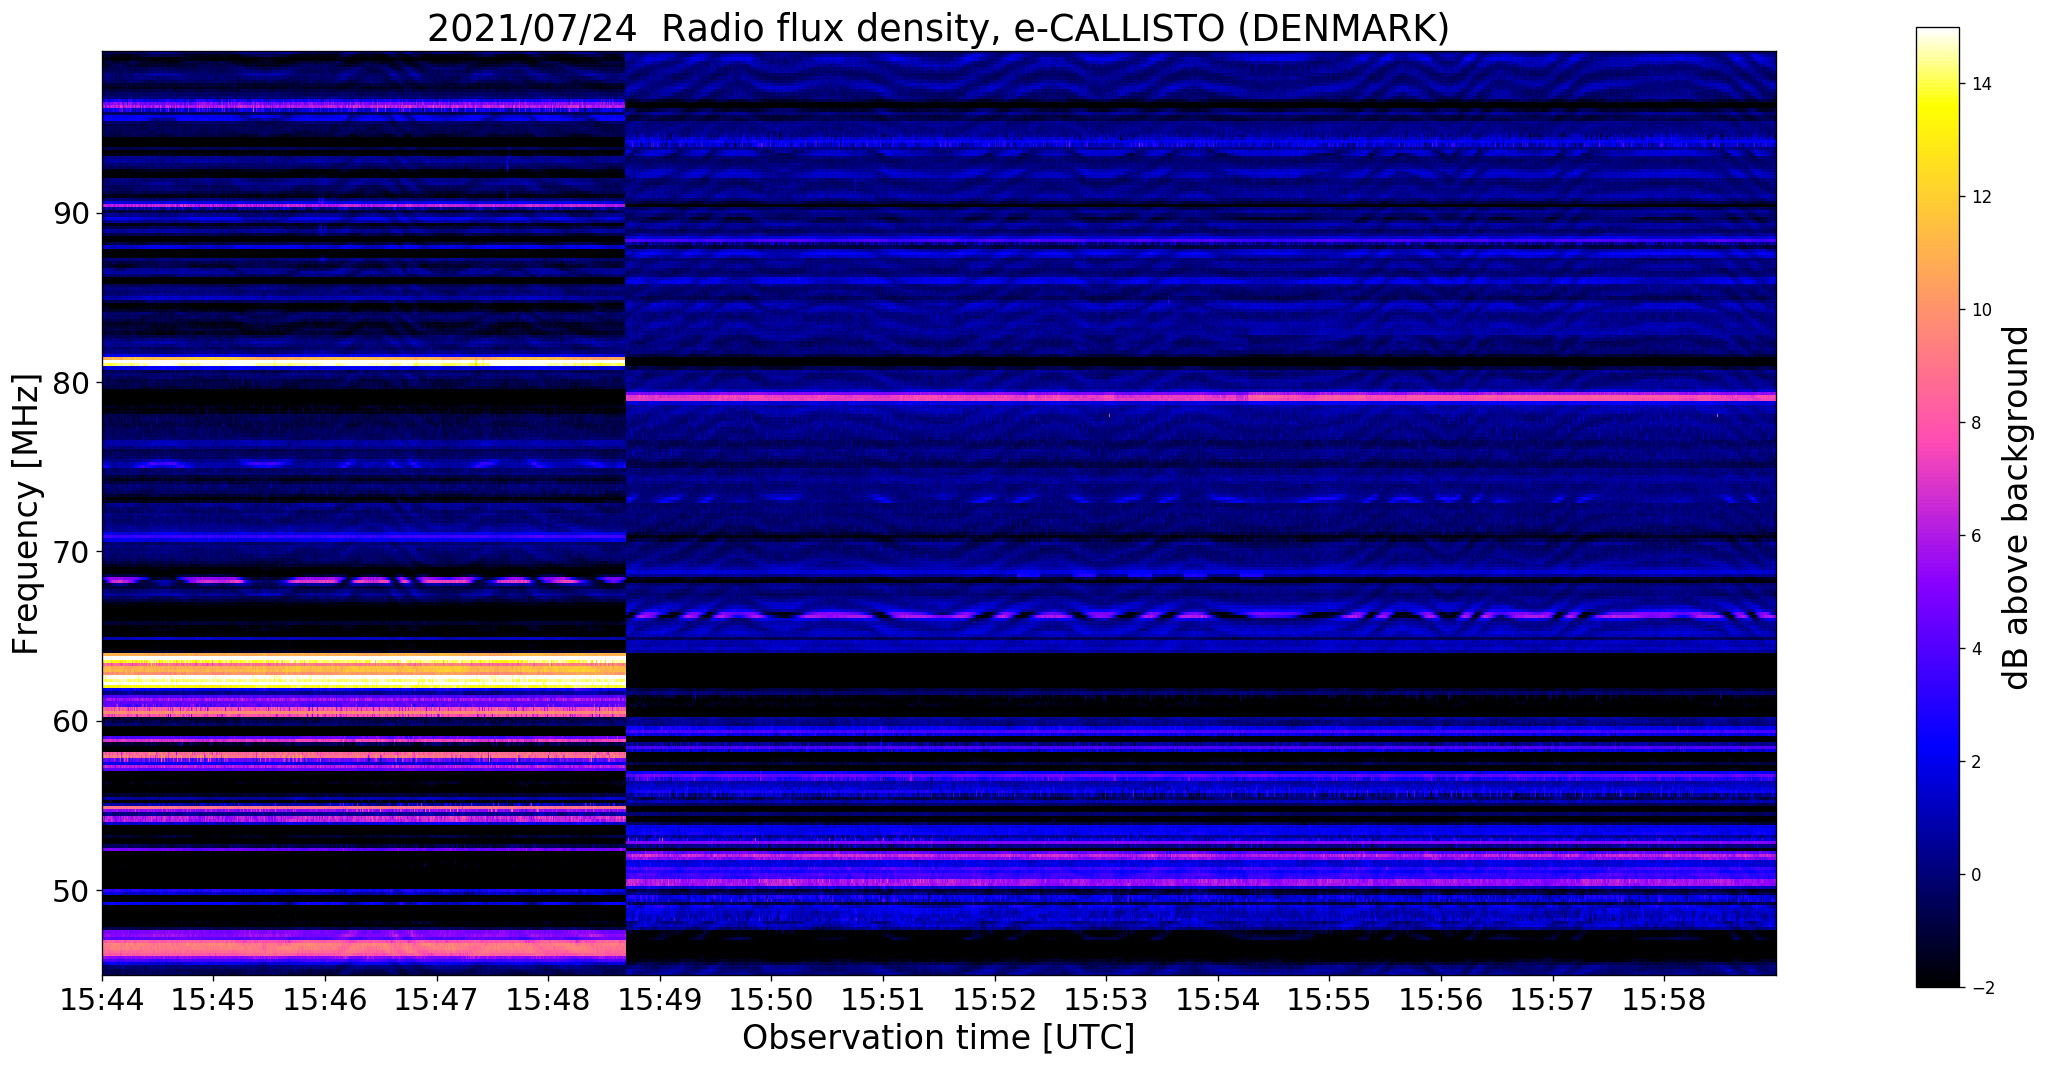Click the dashed pink trace near 68 MHz

[x=363, y=580]
